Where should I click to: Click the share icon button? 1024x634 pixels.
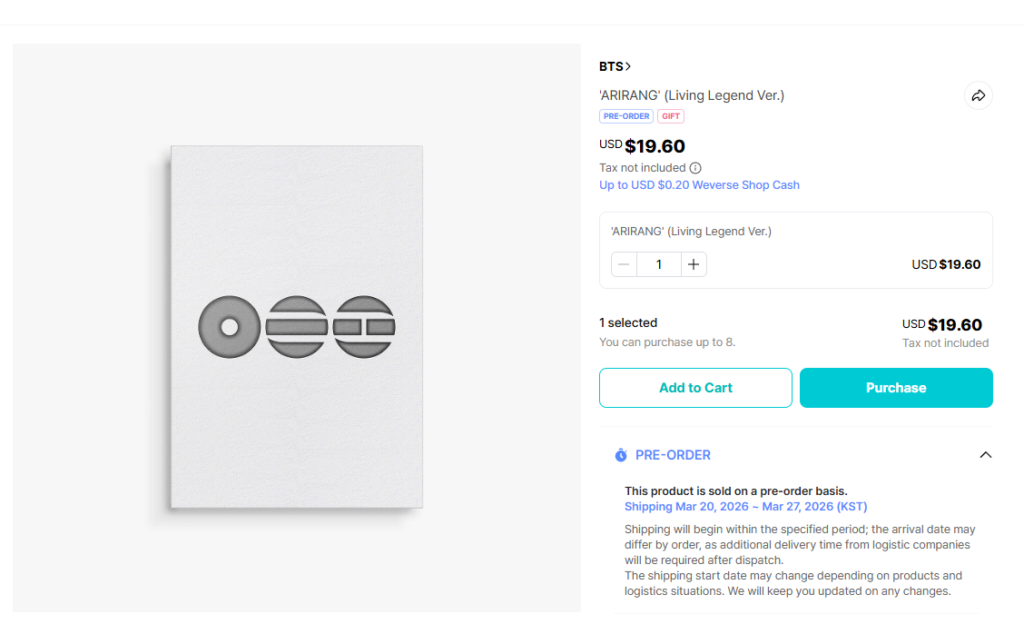978,96
